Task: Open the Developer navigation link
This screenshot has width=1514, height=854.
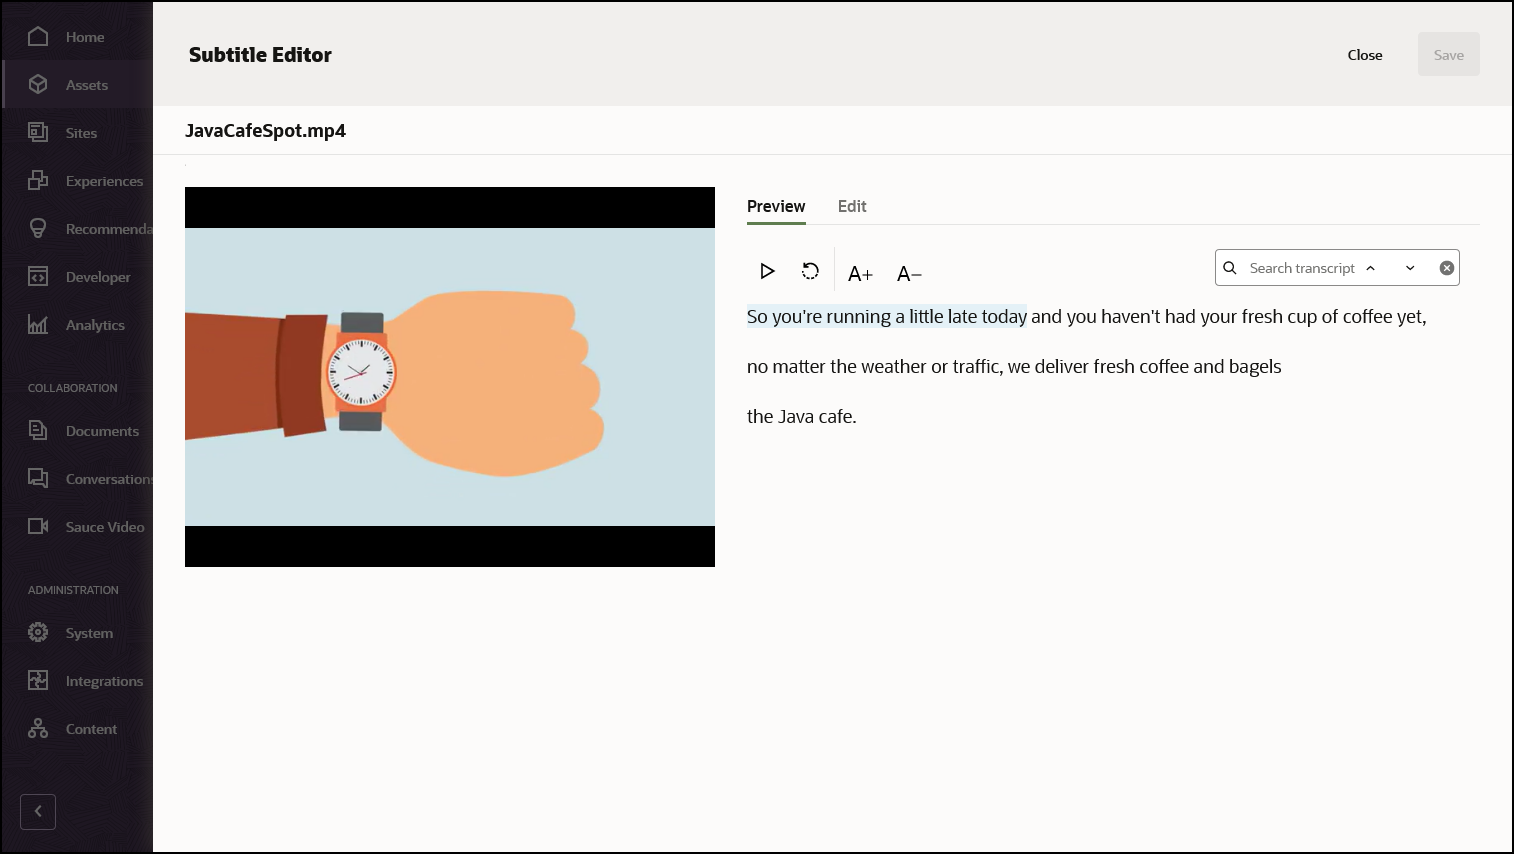Action: pos(98,277)
